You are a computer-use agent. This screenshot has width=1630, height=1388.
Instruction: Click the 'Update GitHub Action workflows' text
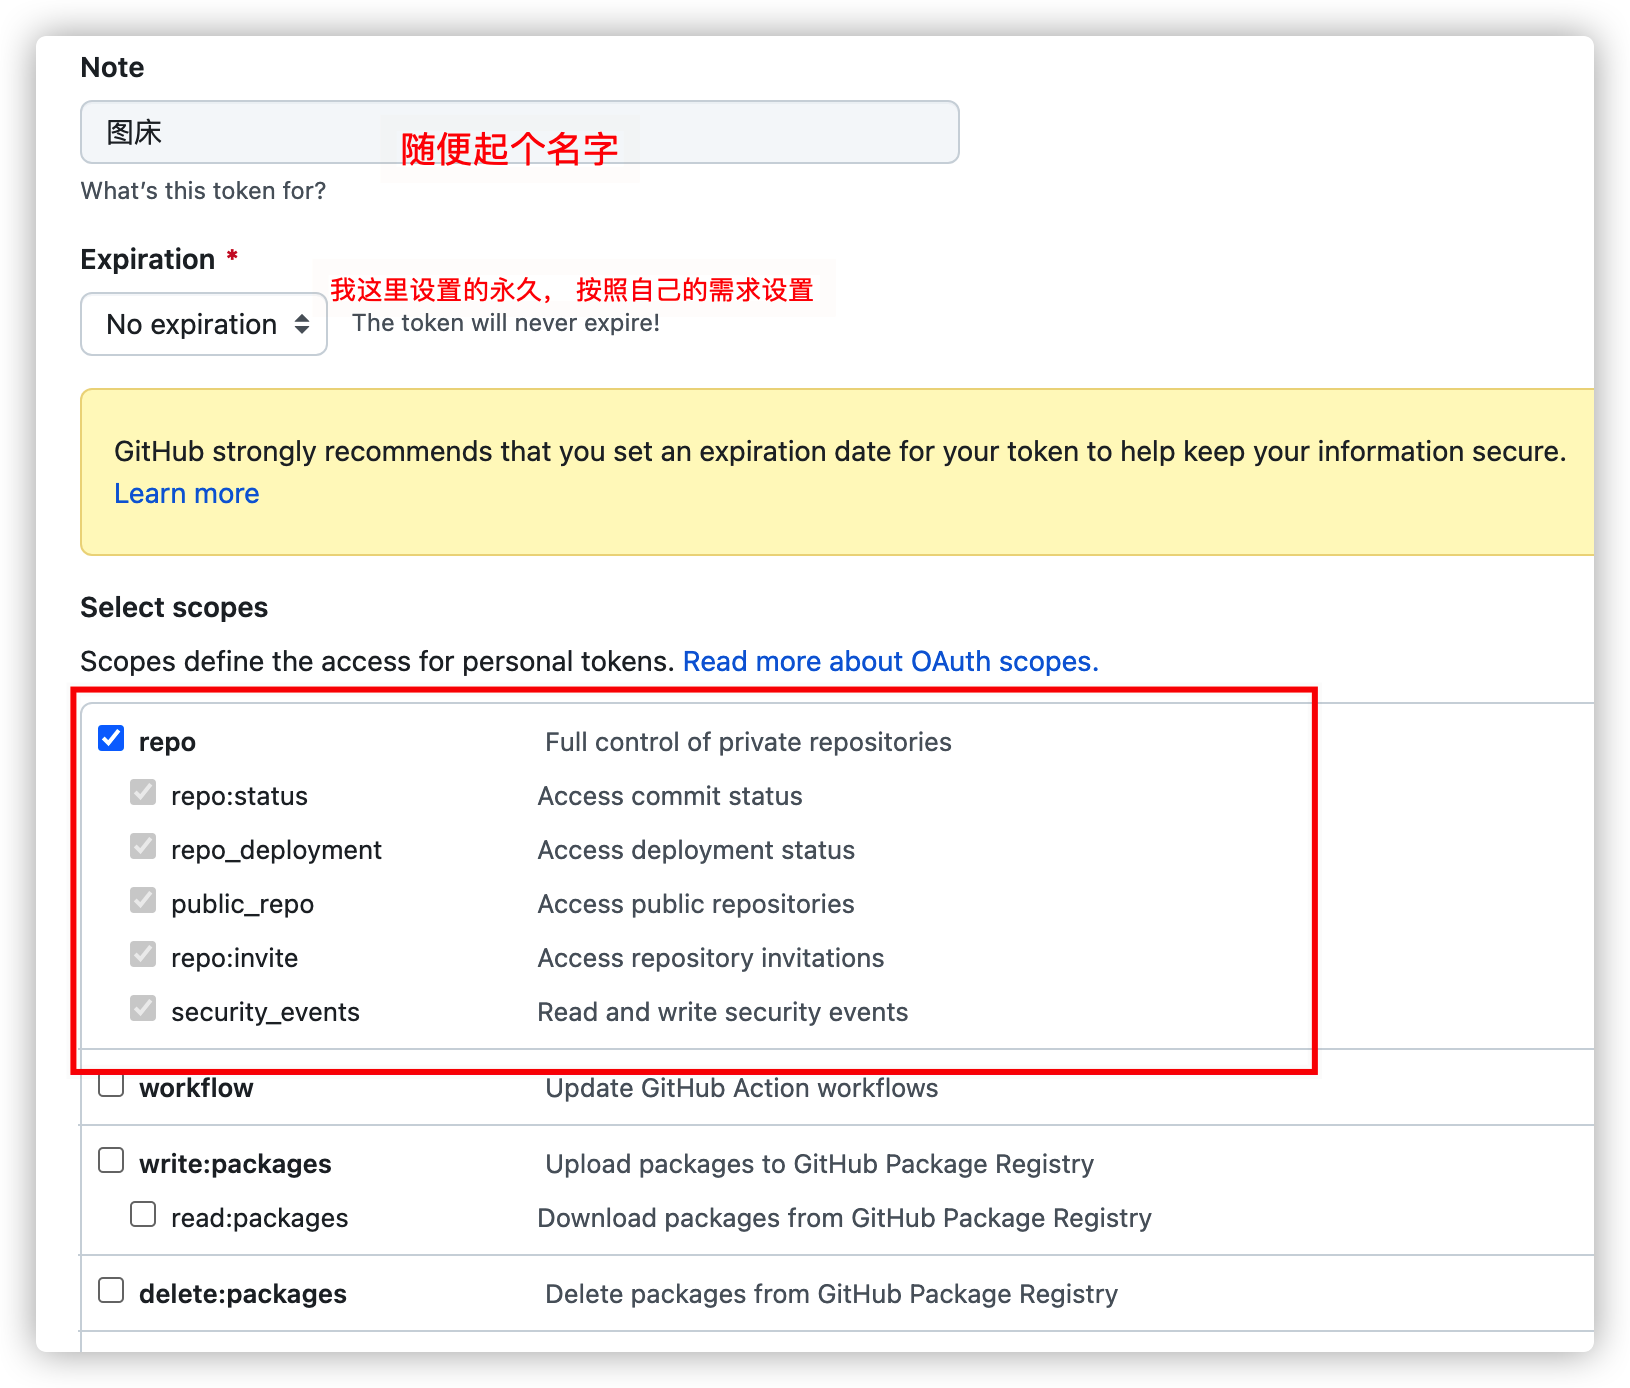click(742, 1088)
